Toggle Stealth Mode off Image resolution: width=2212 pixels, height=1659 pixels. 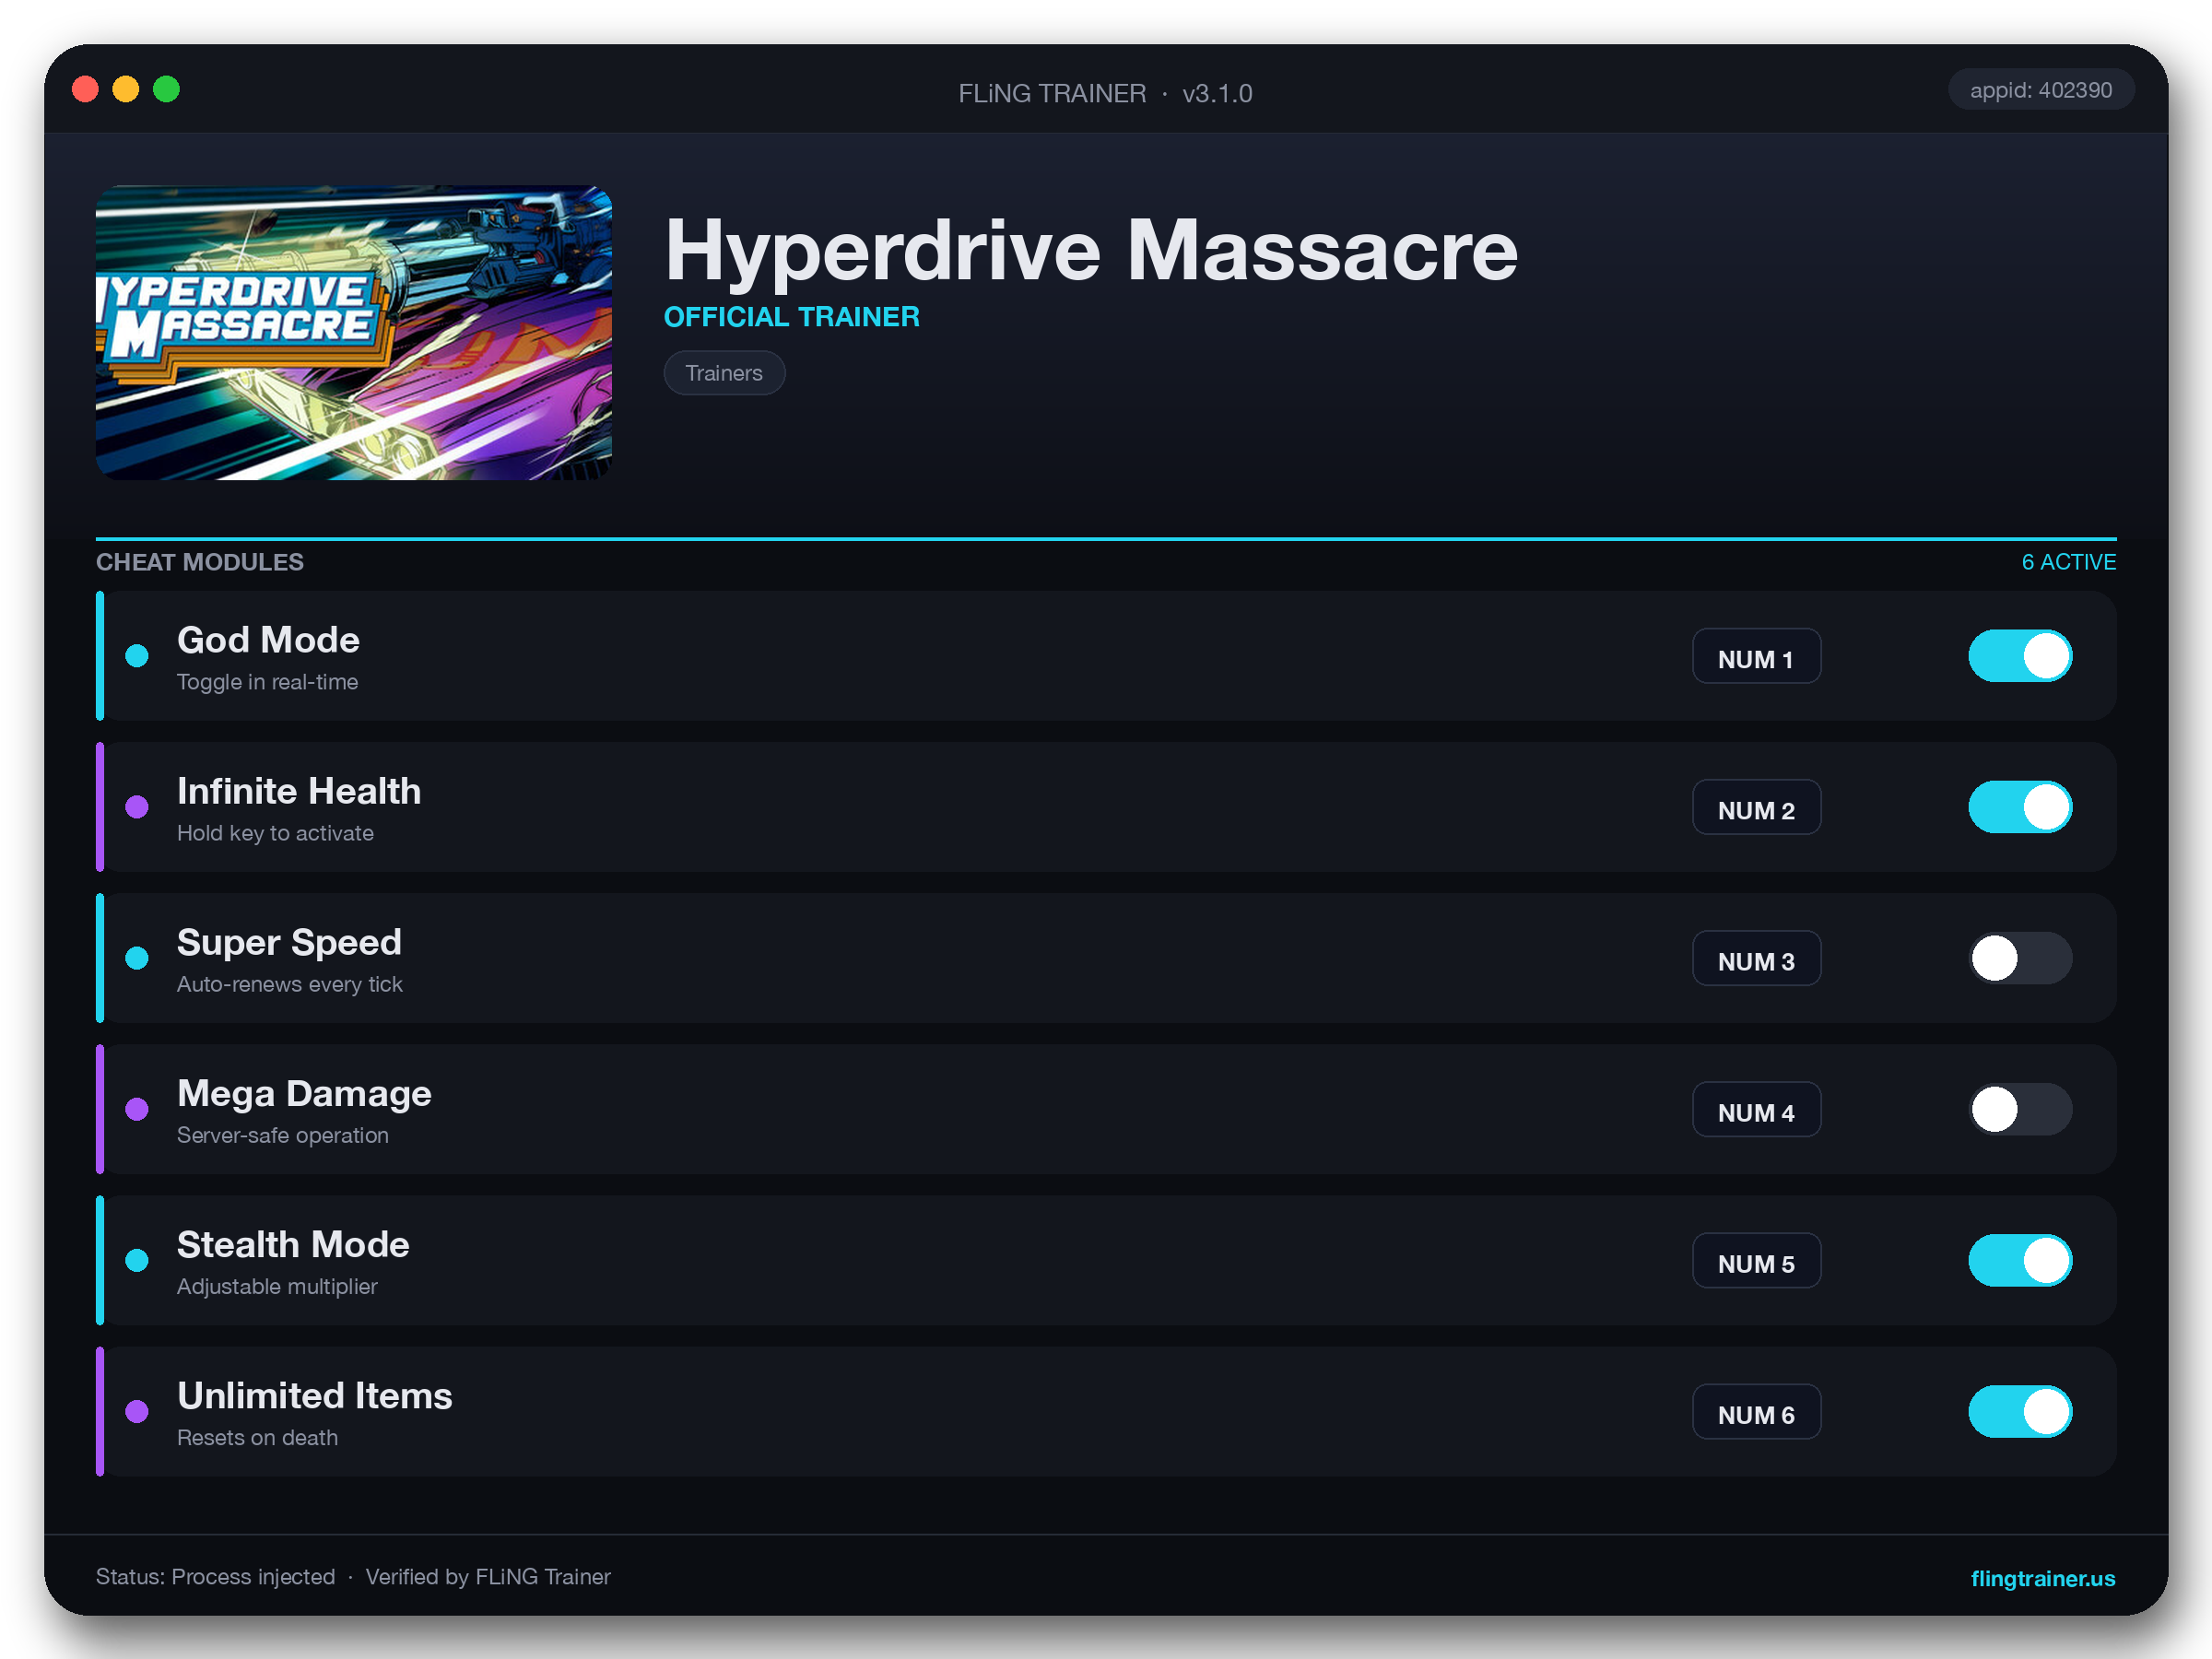(x=2020, y=1260)
